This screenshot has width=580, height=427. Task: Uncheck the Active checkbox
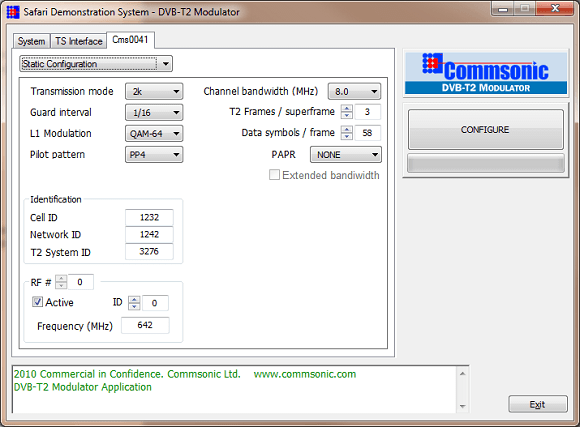[x=37, y=302]
